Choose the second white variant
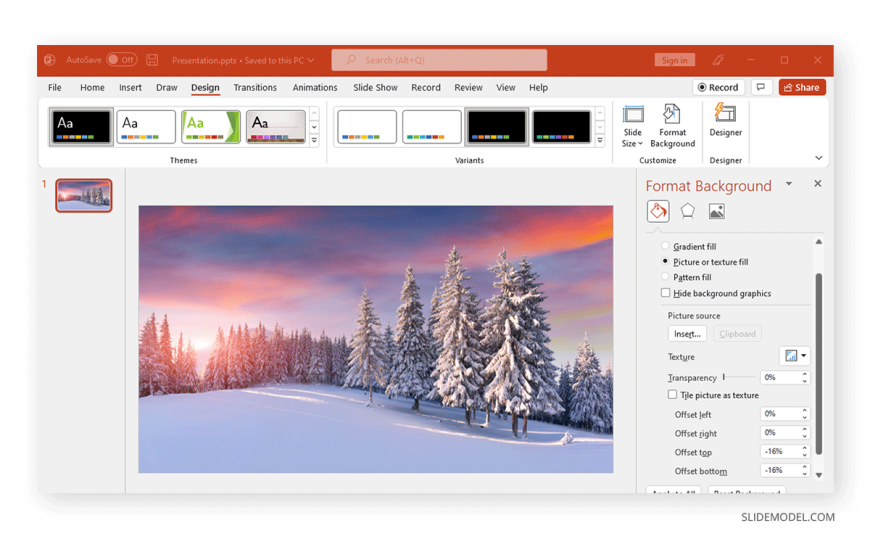Screen dimensions: 870x539 click(432, 127)
